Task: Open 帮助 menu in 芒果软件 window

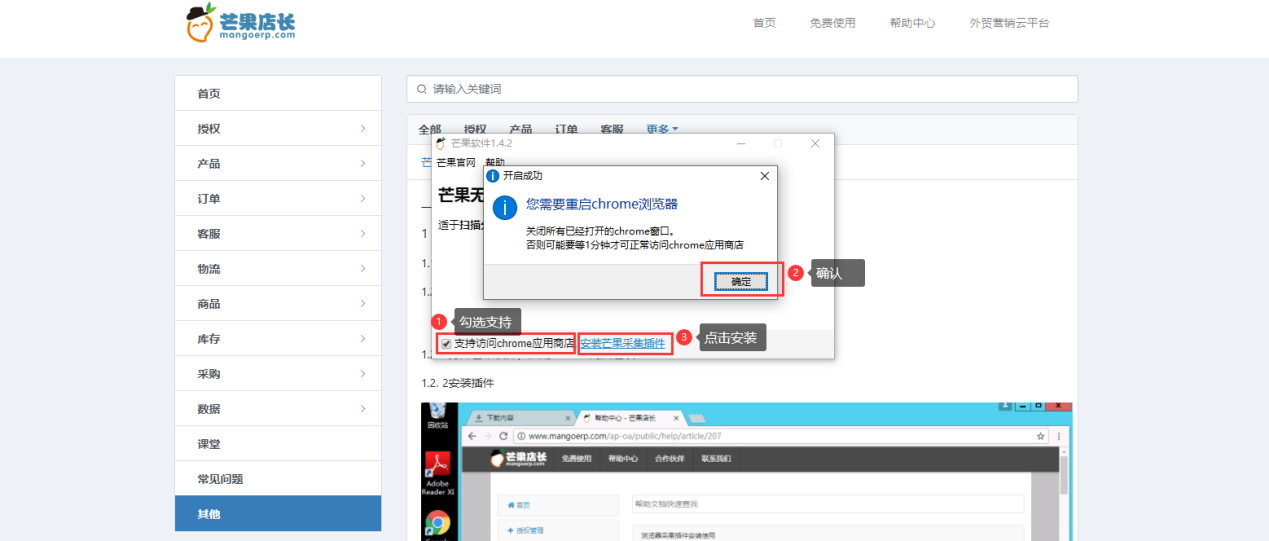Action: click(495, 162)
